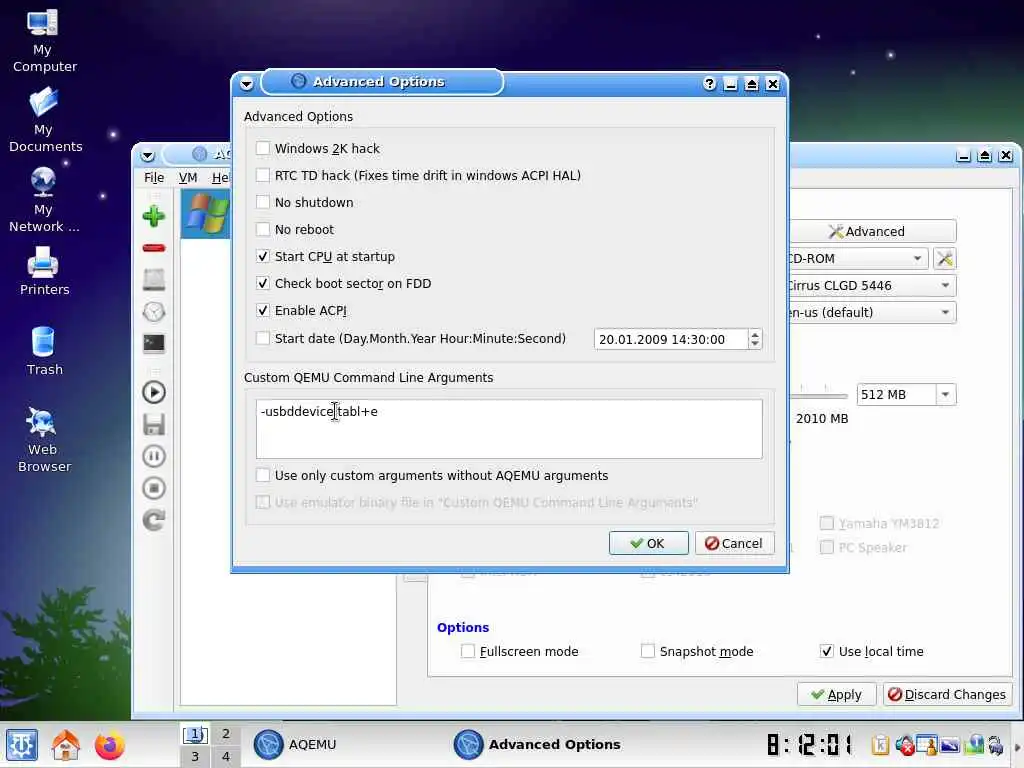Click the Advanced button in AQEMU window
Image resolution: width=1024 pixels, height=768 pixels.
click(x=872, y=231)
